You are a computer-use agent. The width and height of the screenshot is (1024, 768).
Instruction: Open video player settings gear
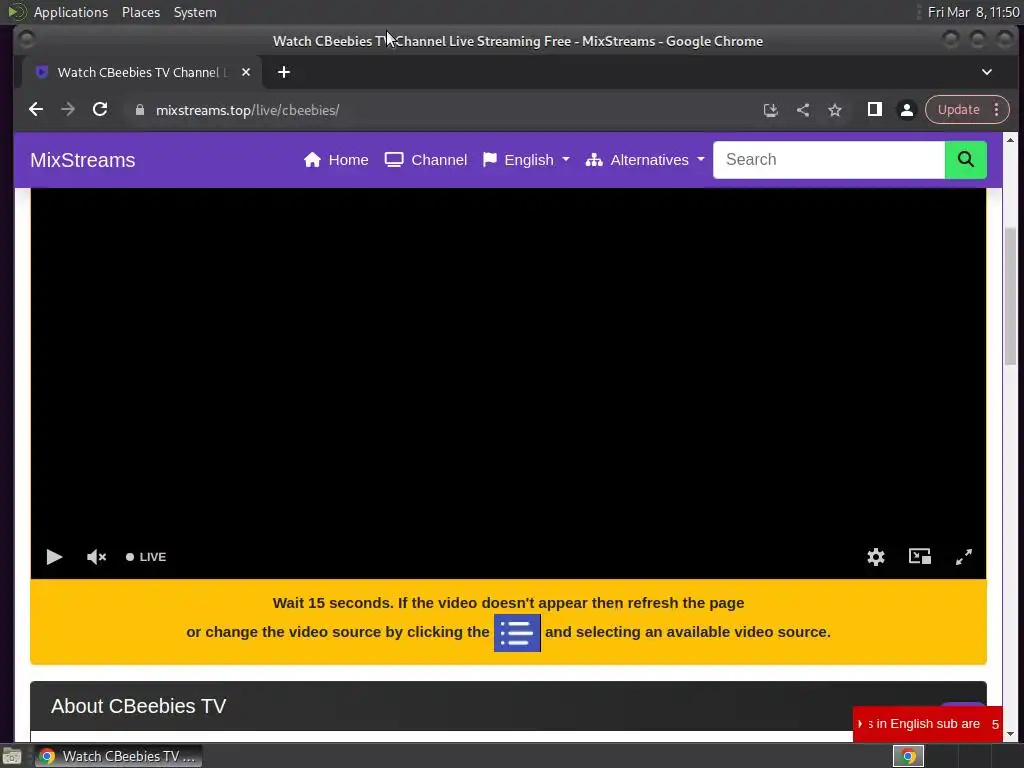click(876, 556)
